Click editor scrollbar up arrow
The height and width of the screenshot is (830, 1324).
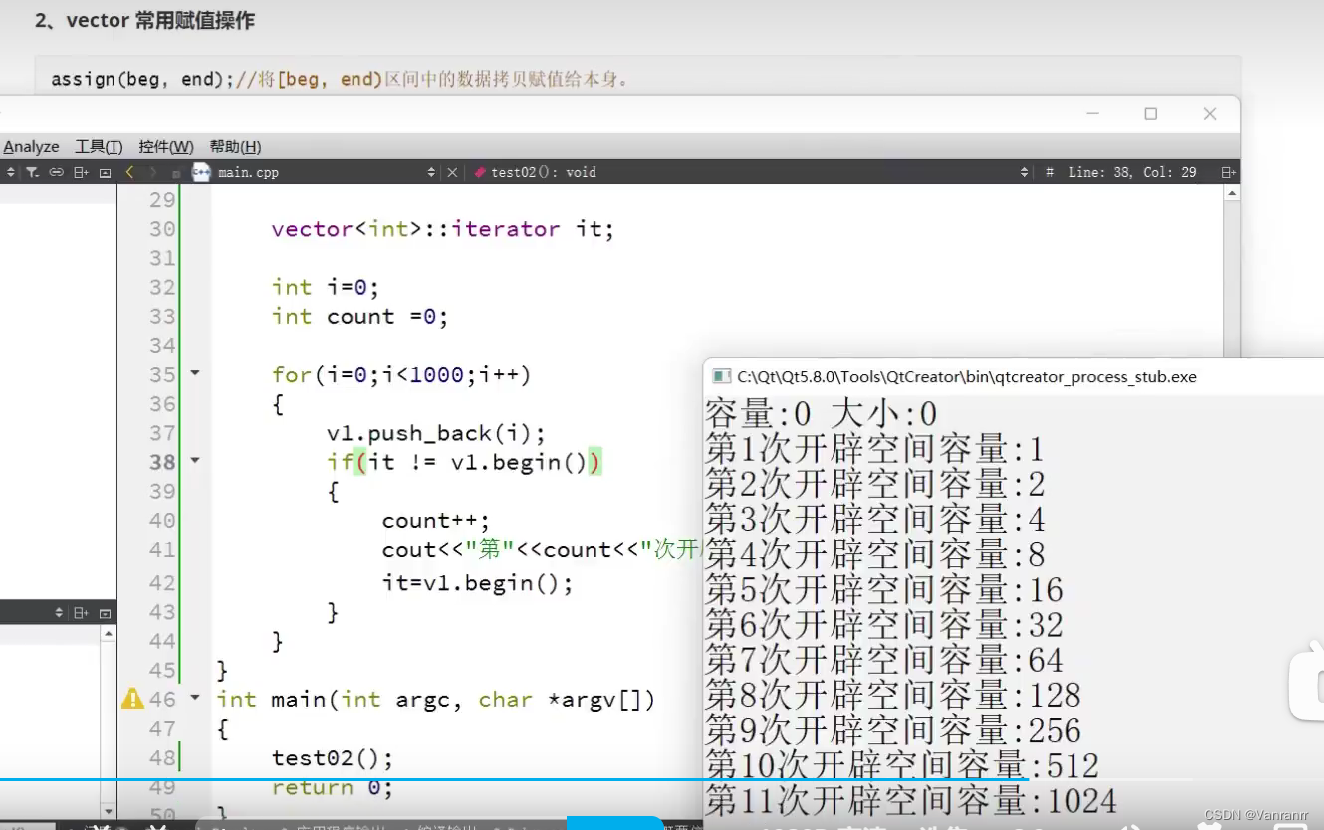tap(1232, 192)
